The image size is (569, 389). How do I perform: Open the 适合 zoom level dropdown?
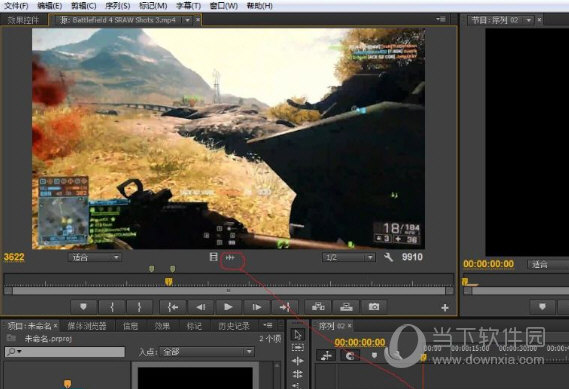tap(95, 257)
